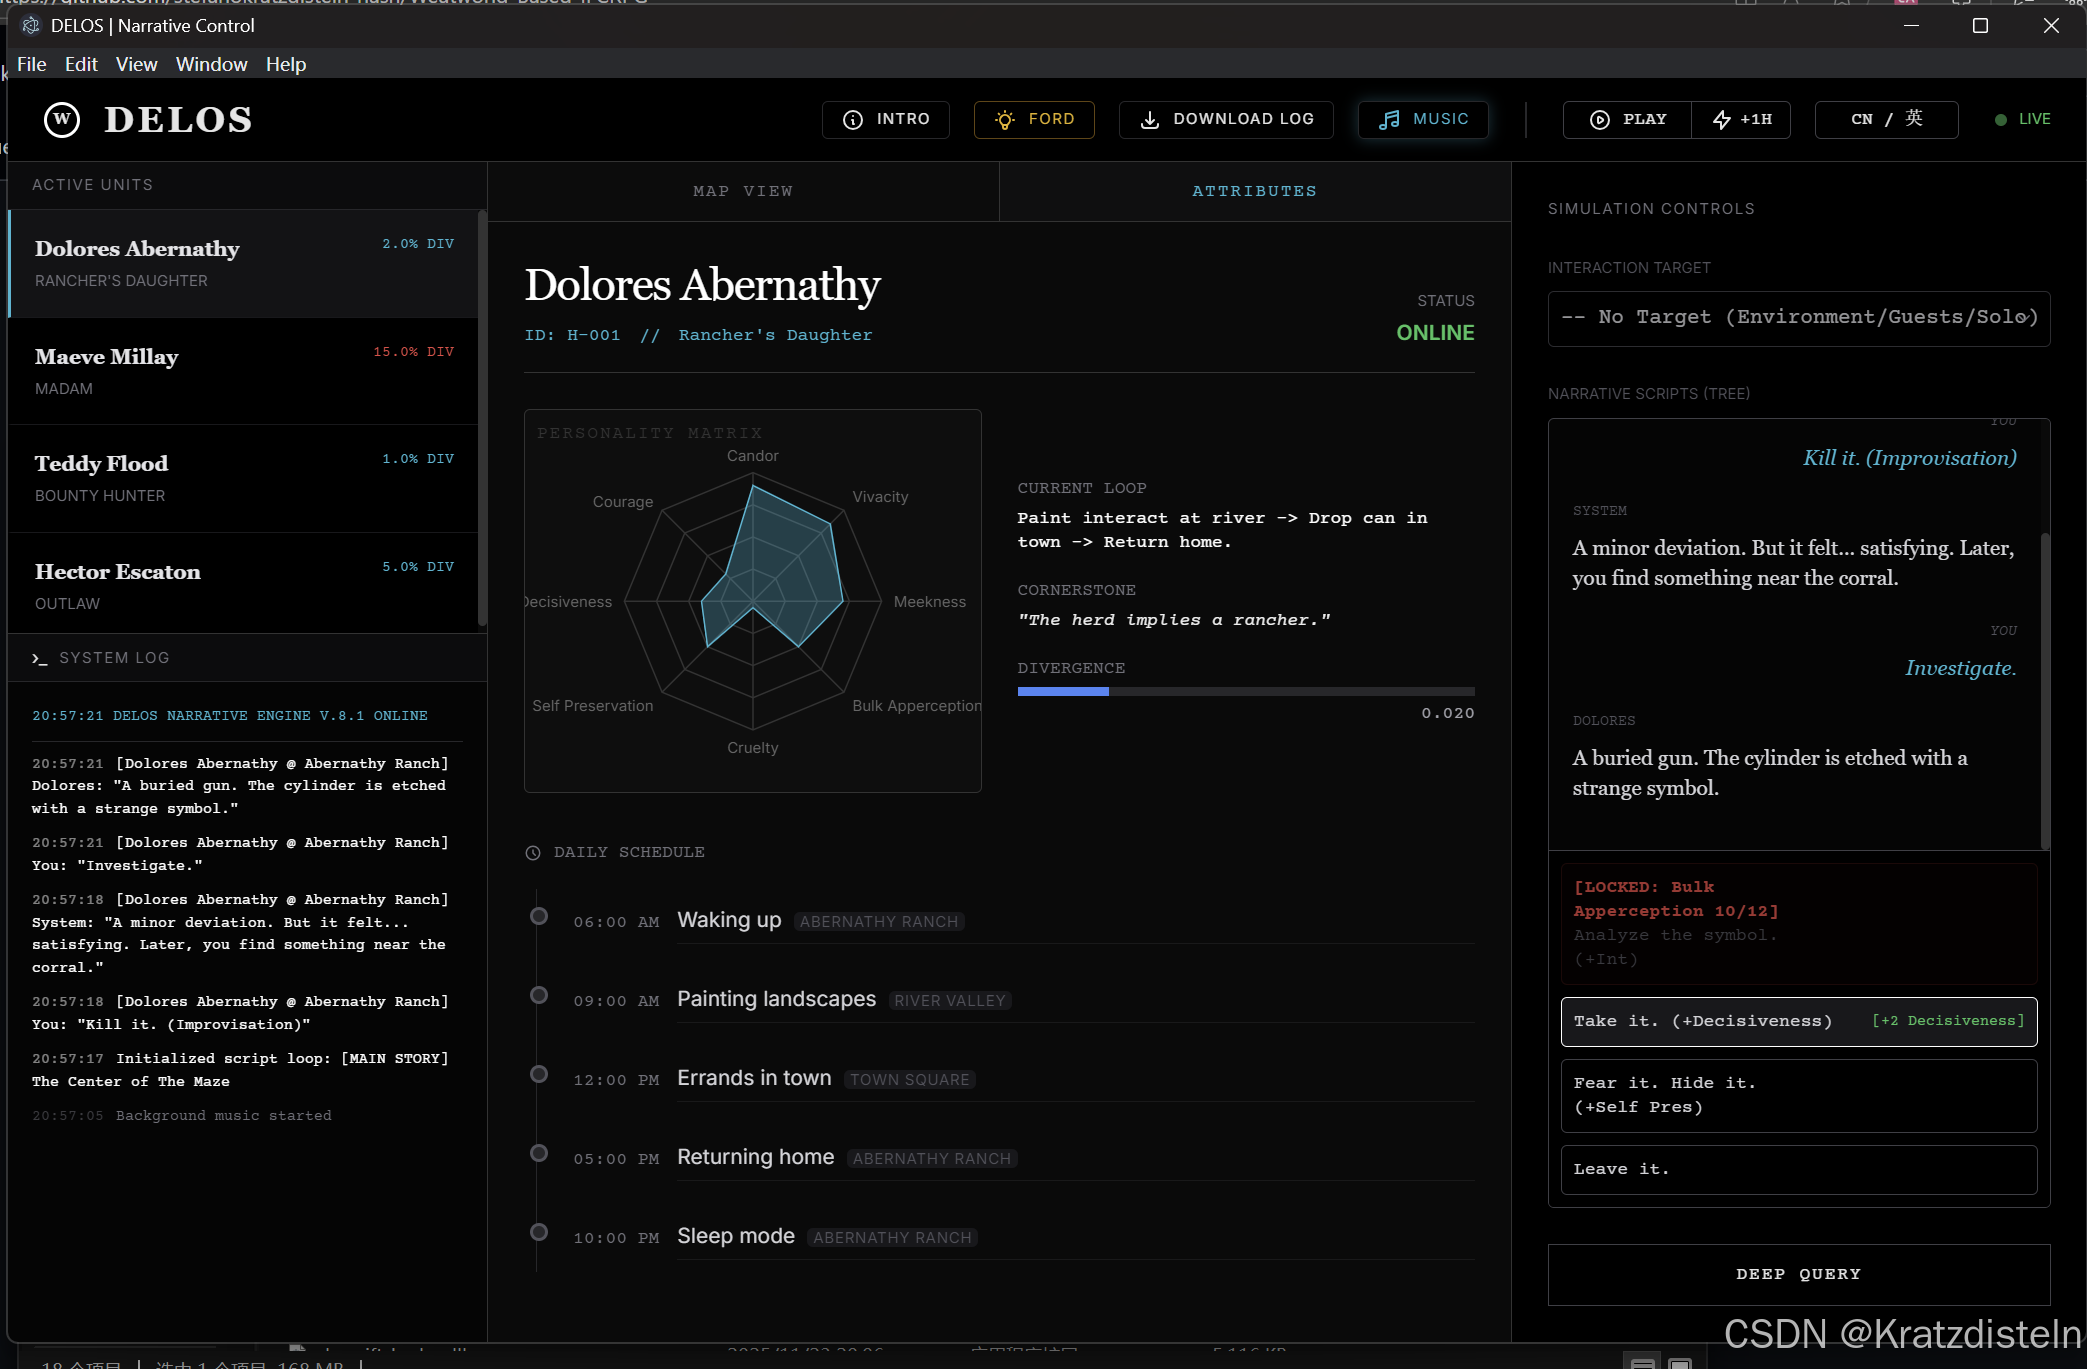Screen dimensions: 2087x1369
Task: Click the Daily Schedule clock icon
Action: coord(533,853)
